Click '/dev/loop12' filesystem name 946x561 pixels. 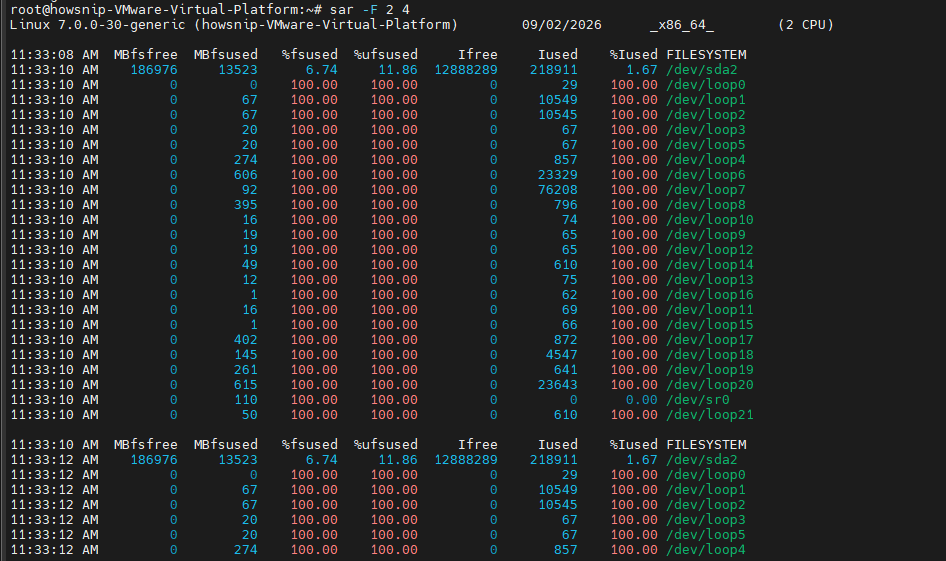coord(710,250)
